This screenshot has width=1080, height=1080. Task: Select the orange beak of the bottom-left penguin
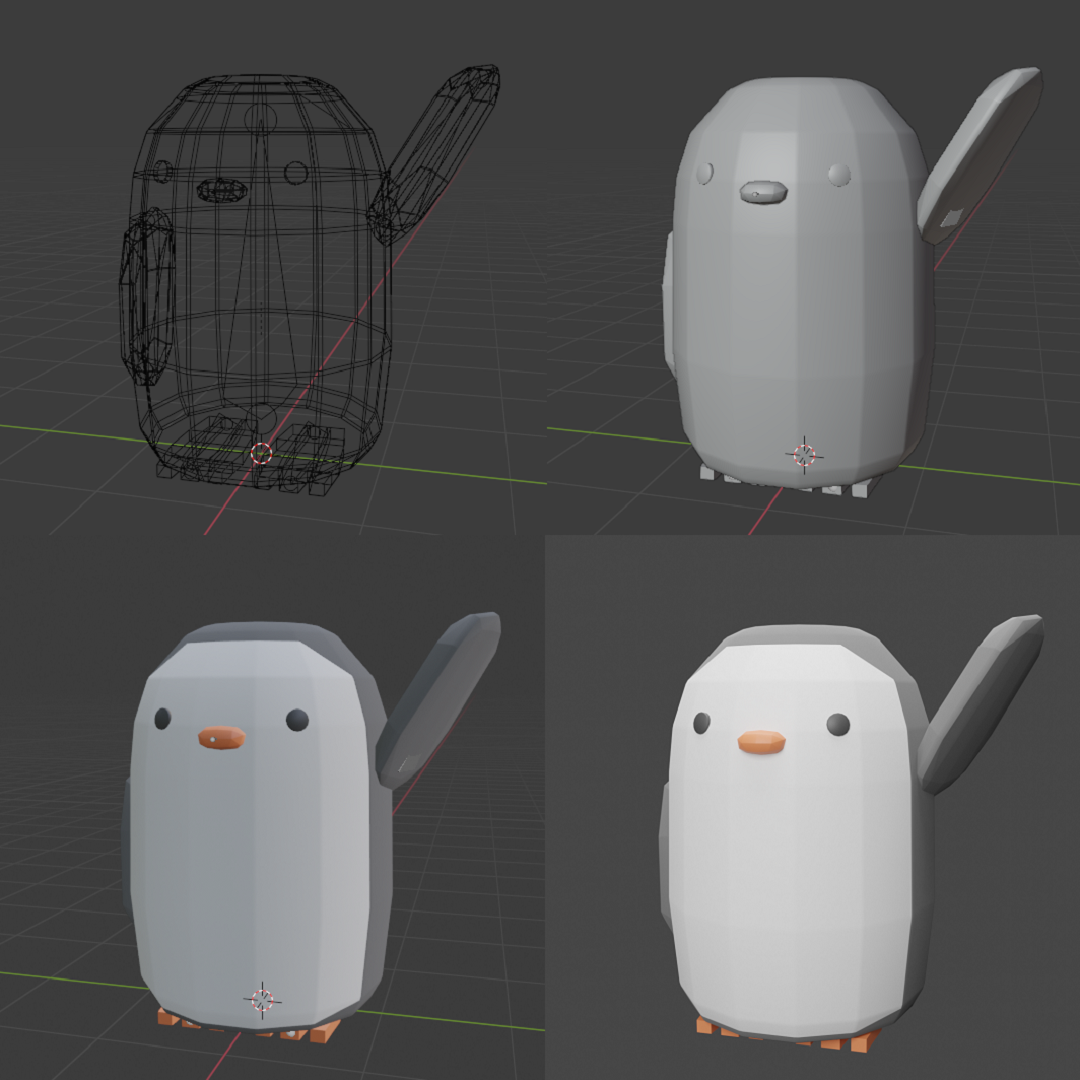point(222,738)
